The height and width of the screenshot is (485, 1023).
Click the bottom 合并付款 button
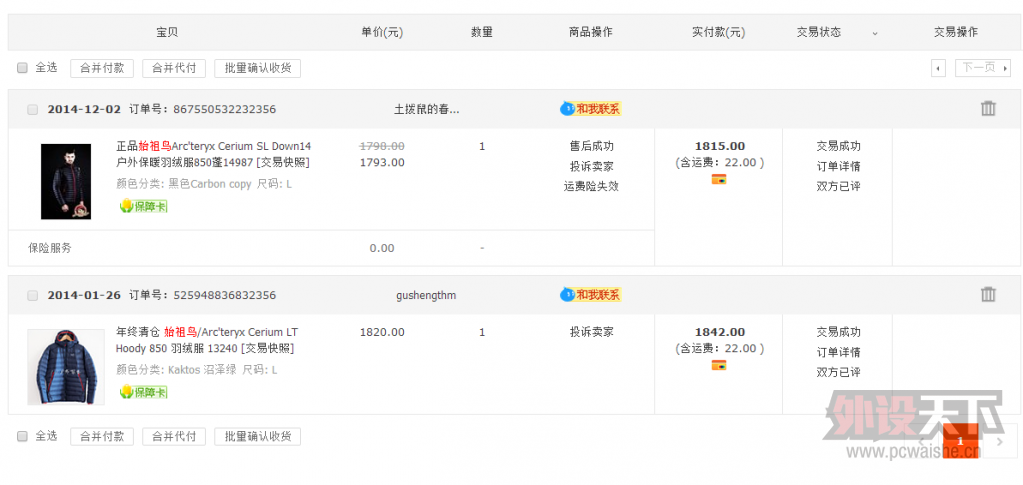[x=102, y=437]
